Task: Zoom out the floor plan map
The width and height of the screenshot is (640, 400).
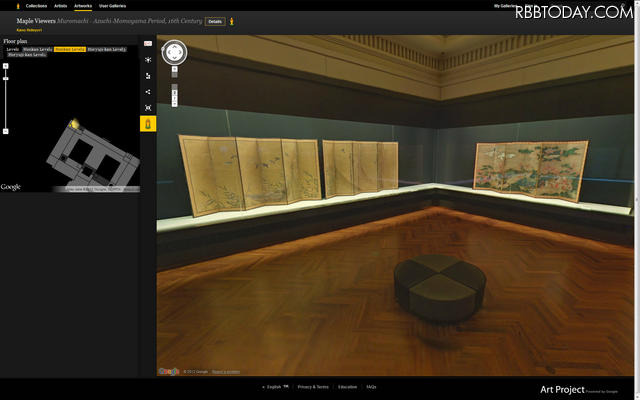Action: pos(5,131)
